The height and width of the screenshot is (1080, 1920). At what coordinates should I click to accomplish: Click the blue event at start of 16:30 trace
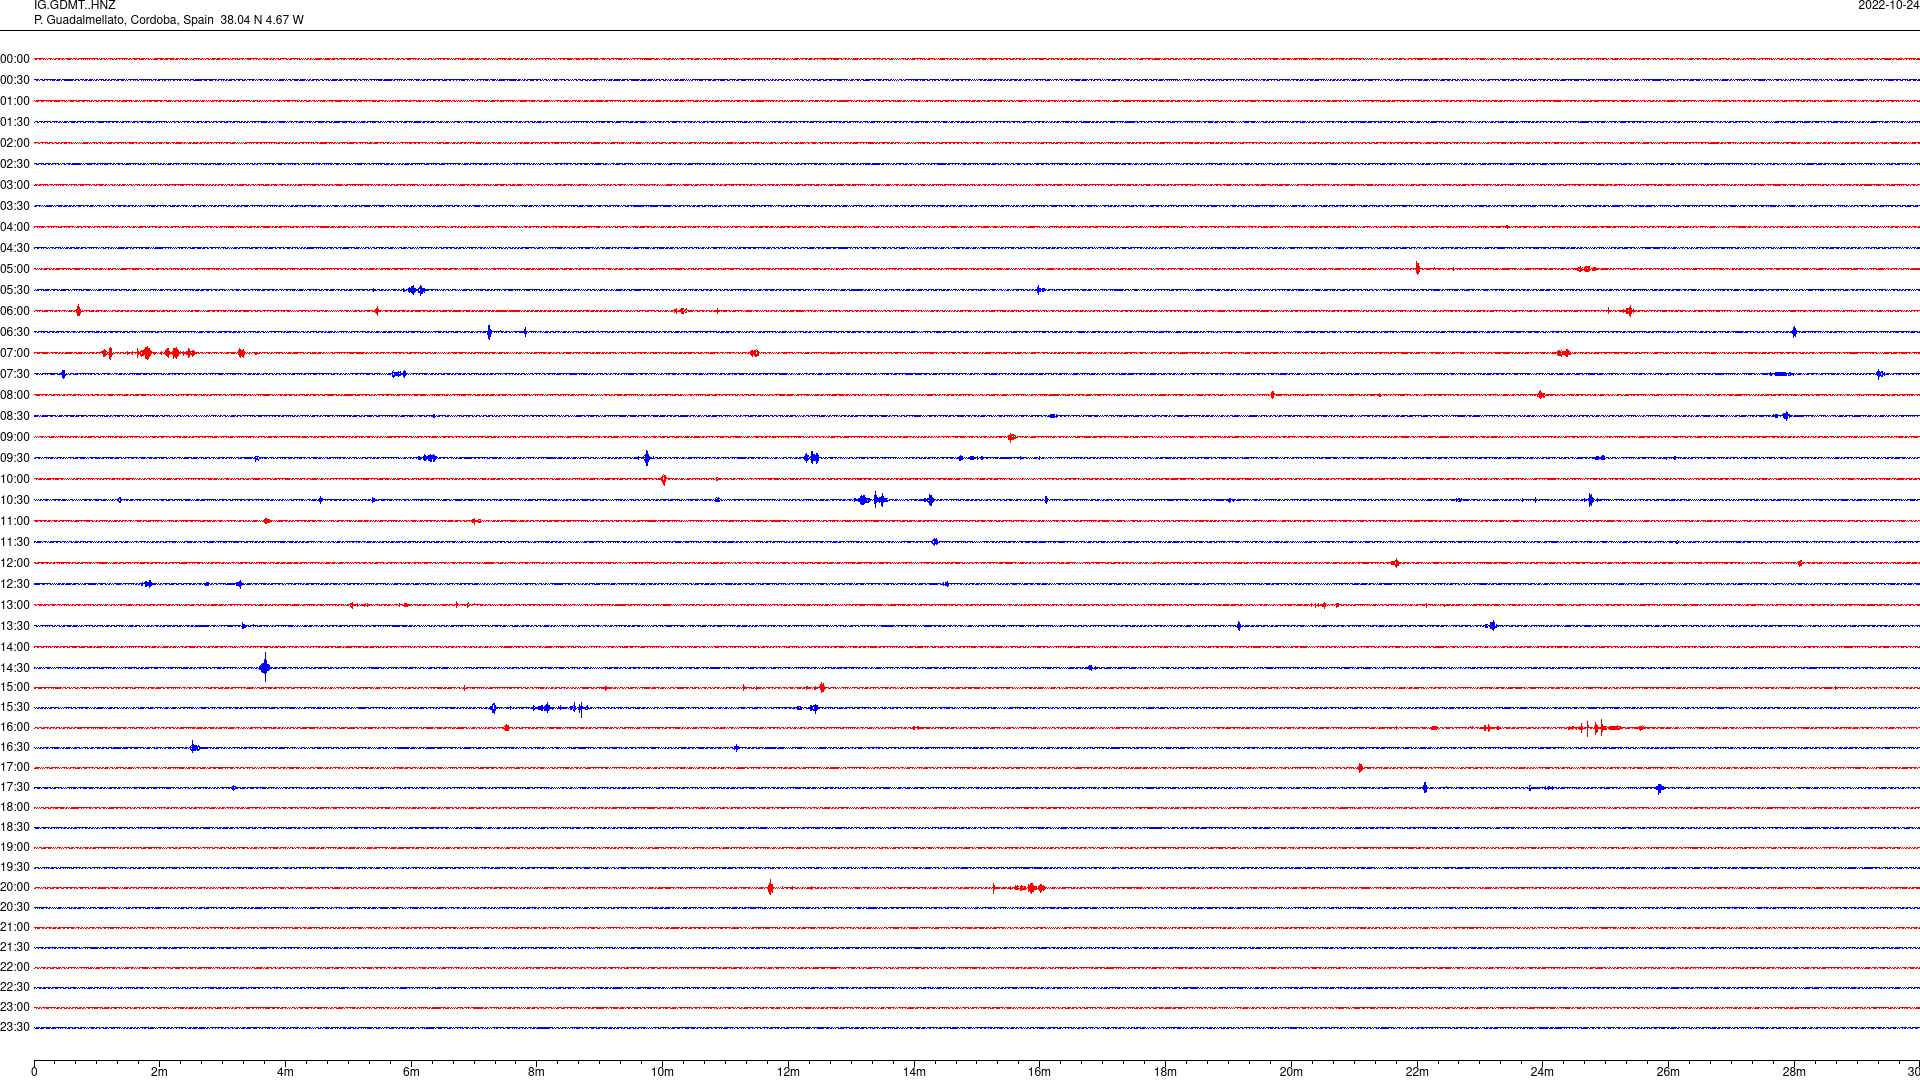pos(195,747)
